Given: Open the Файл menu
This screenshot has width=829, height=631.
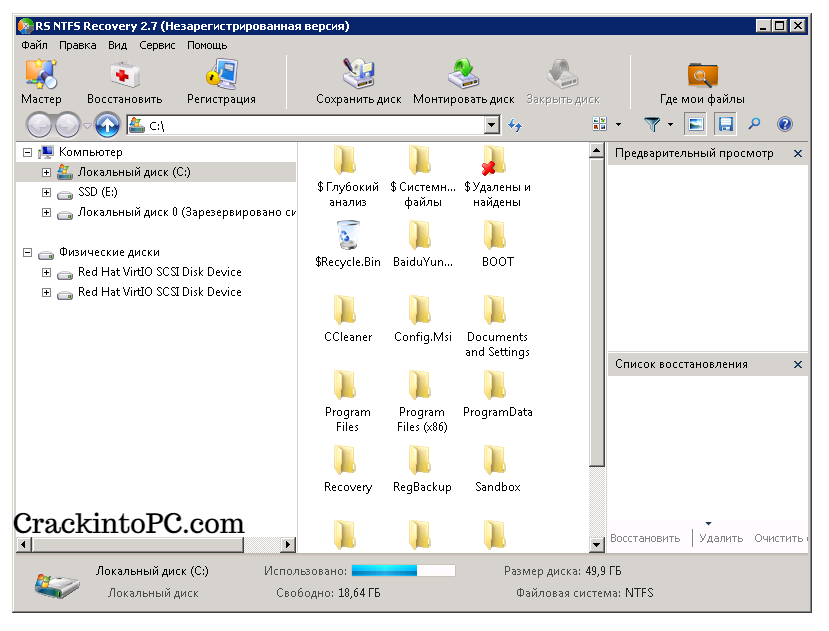Looking at the screenshot, I should point(34,45).
